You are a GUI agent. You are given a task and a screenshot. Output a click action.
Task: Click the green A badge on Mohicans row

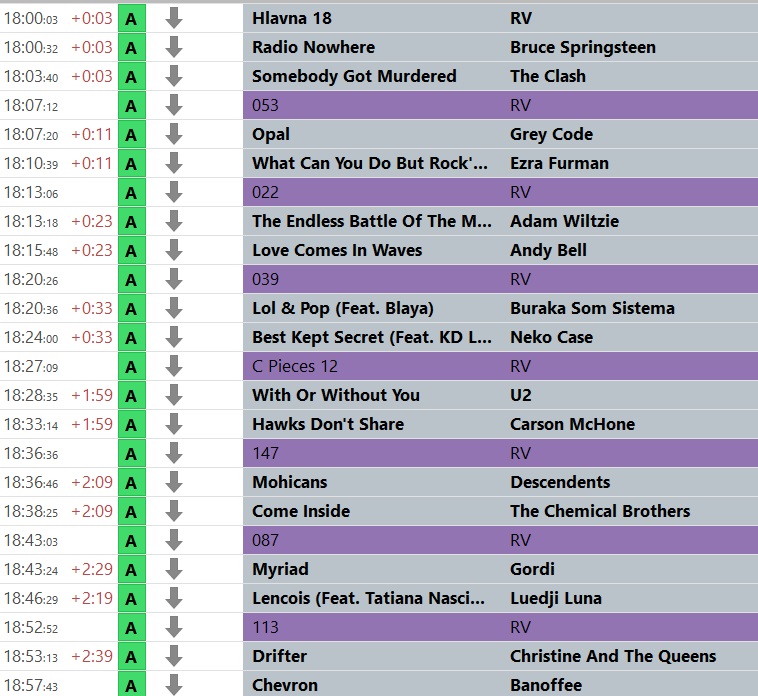click(x=132, y=483)
